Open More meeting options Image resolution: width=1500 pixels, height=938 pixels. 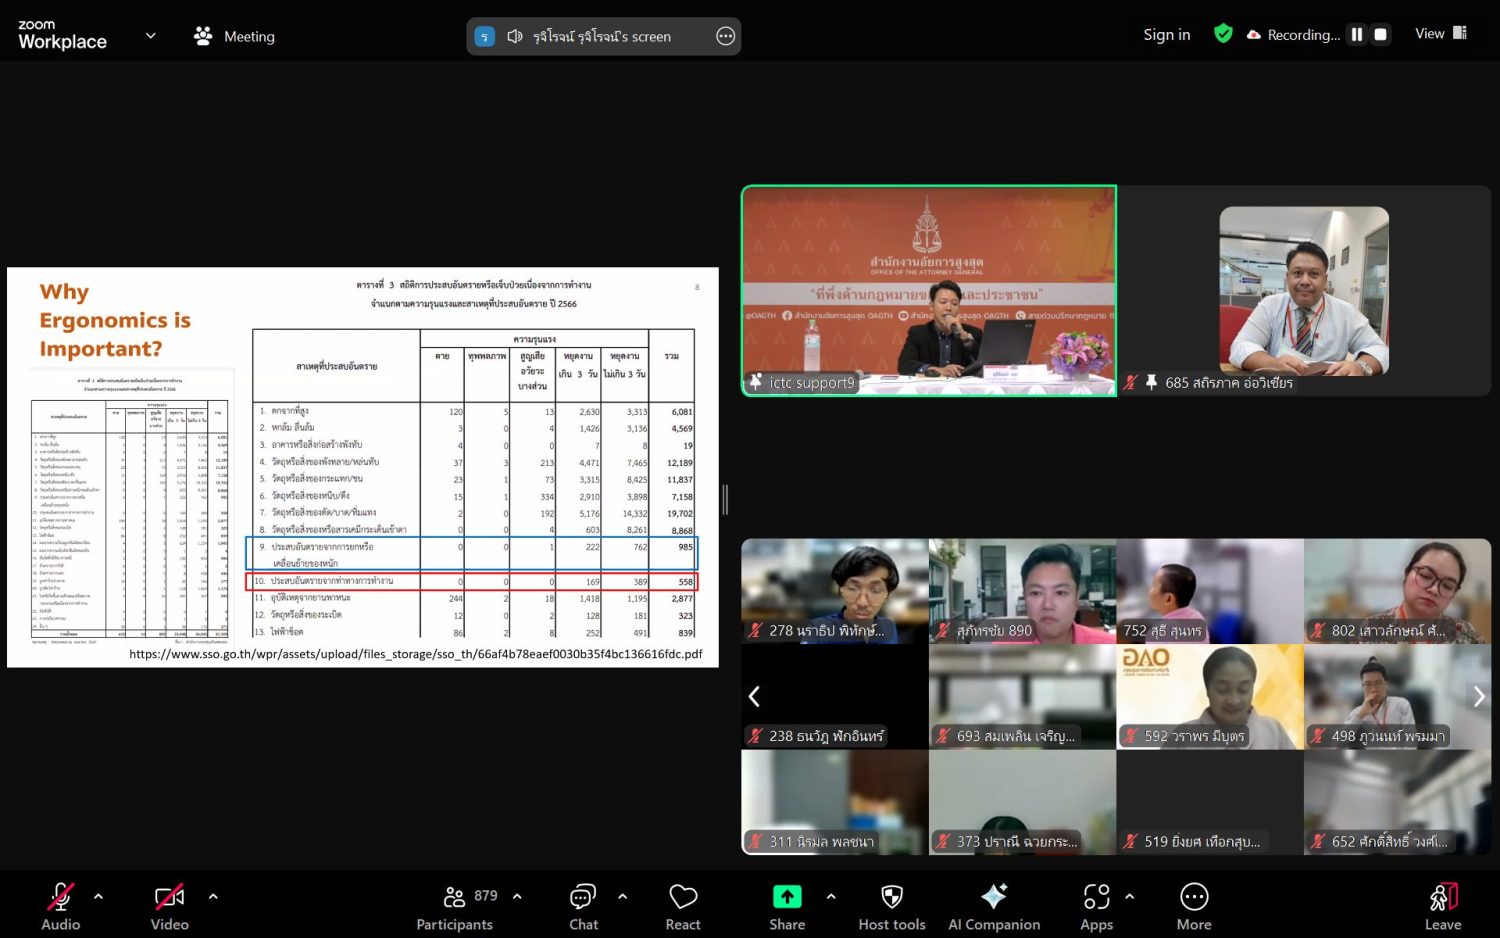click(x=1194, y=906)
